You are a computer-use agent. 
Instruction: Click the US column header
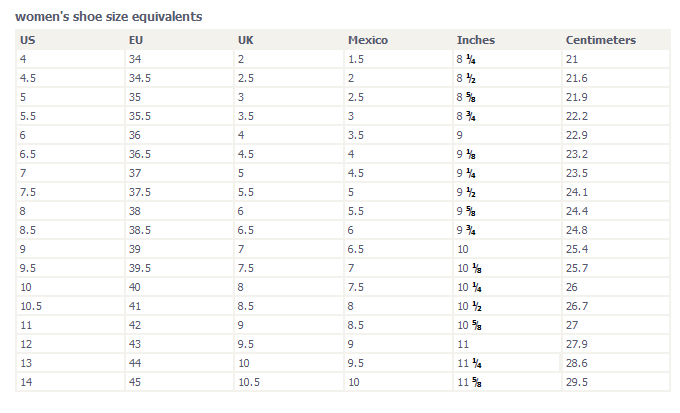coord(28,41)
